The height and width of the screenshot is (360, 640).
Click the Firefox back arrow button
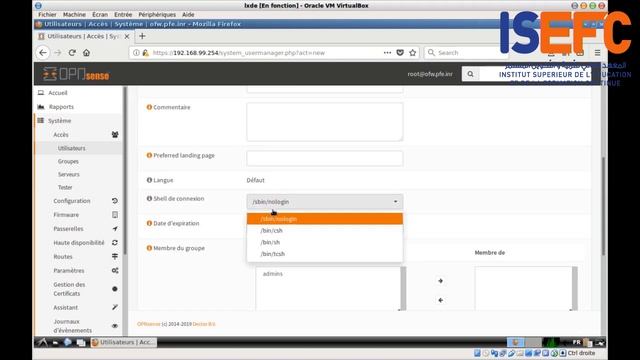[x=43, y=53]
